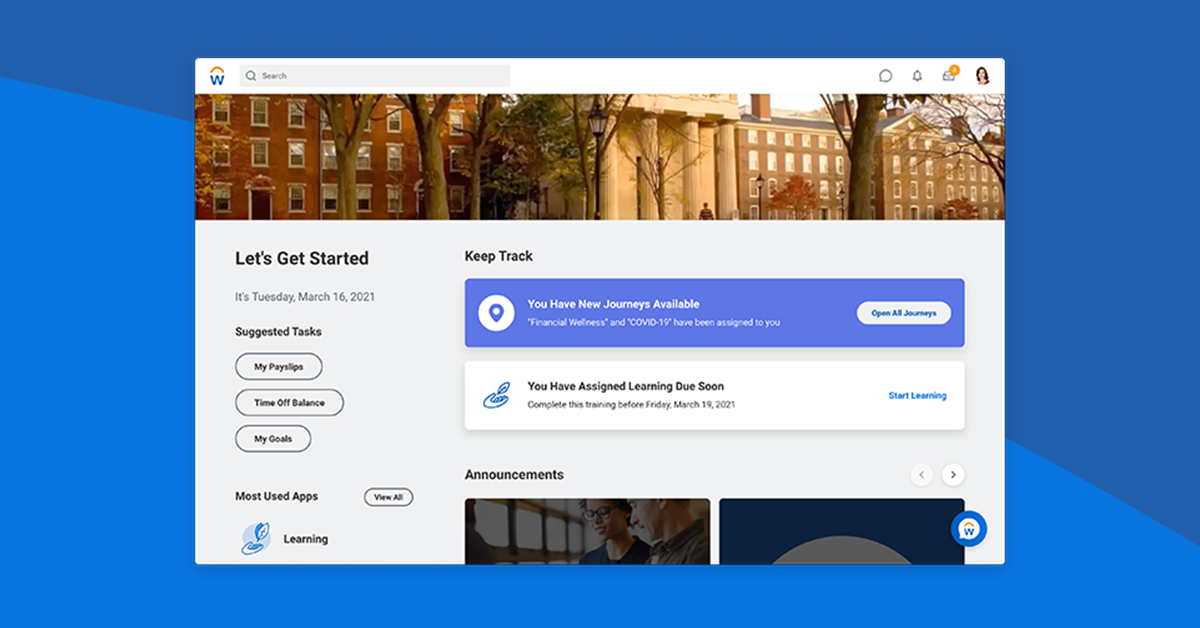Screen dimensions: 1200x628
Task: Click the magnifier icon in search bar
Action: (x=251, y=76)
